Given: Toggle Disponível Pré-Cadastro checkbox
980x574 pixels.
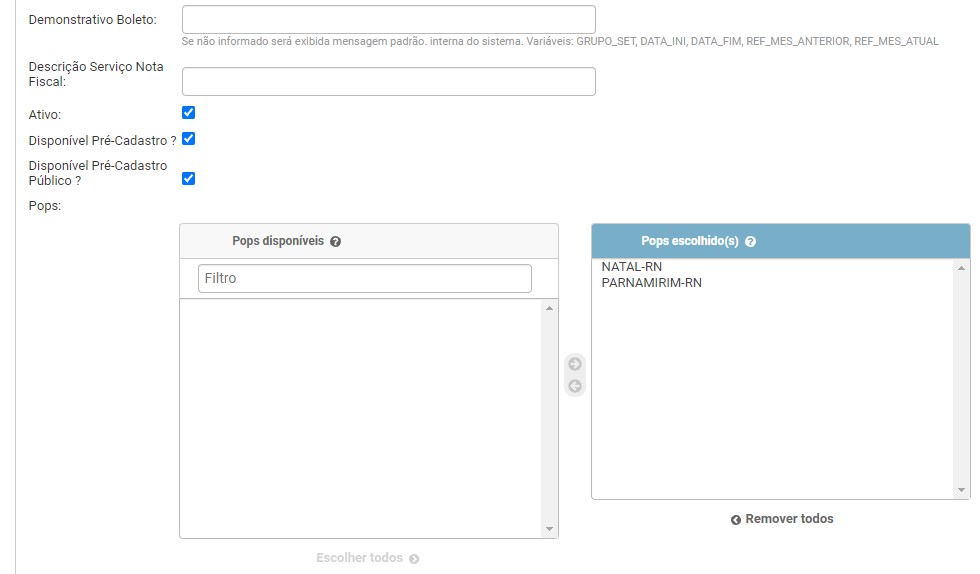Looking at the screenshot, I should coord(188,139).
